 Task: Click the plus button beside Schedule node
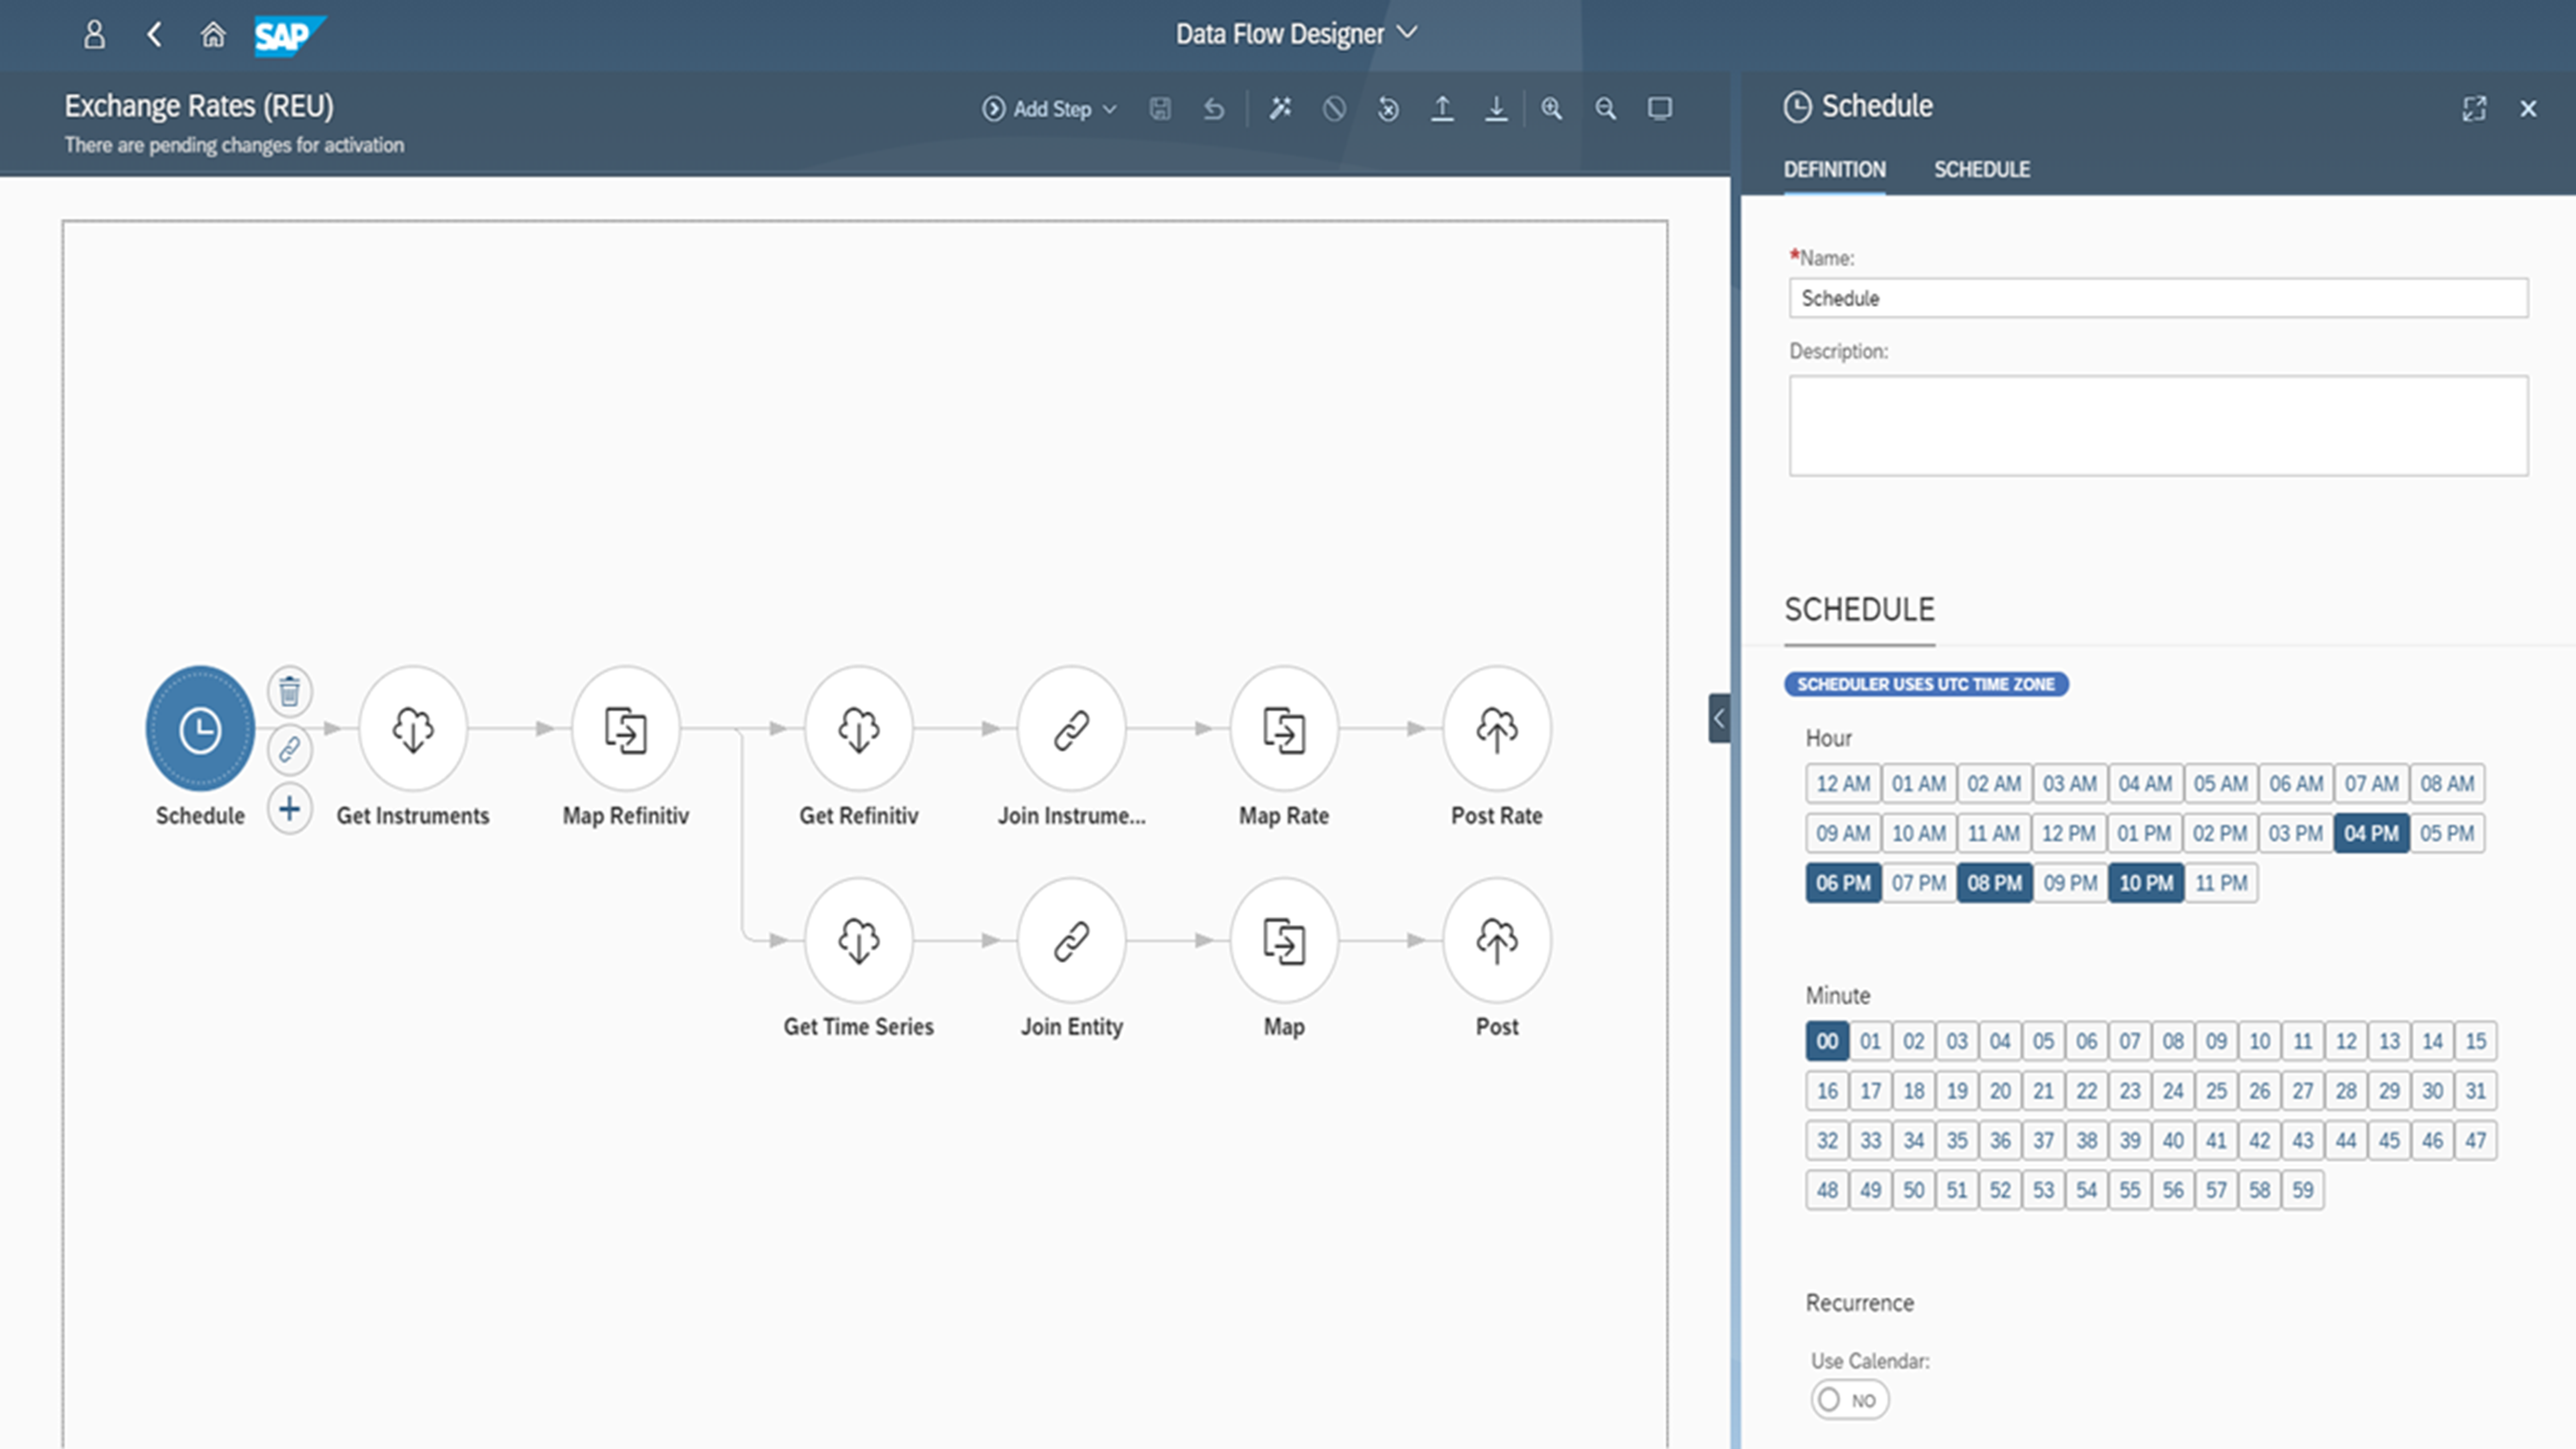point(289,808)
